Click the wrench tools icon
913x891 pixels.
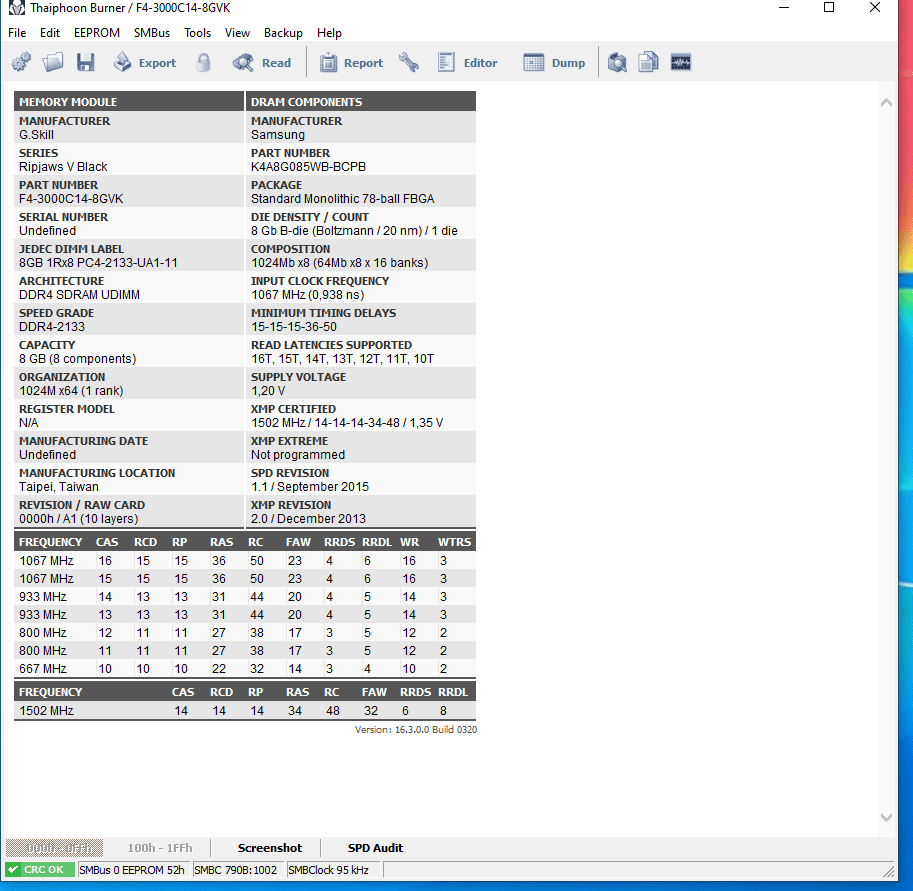tap(409, 62)
